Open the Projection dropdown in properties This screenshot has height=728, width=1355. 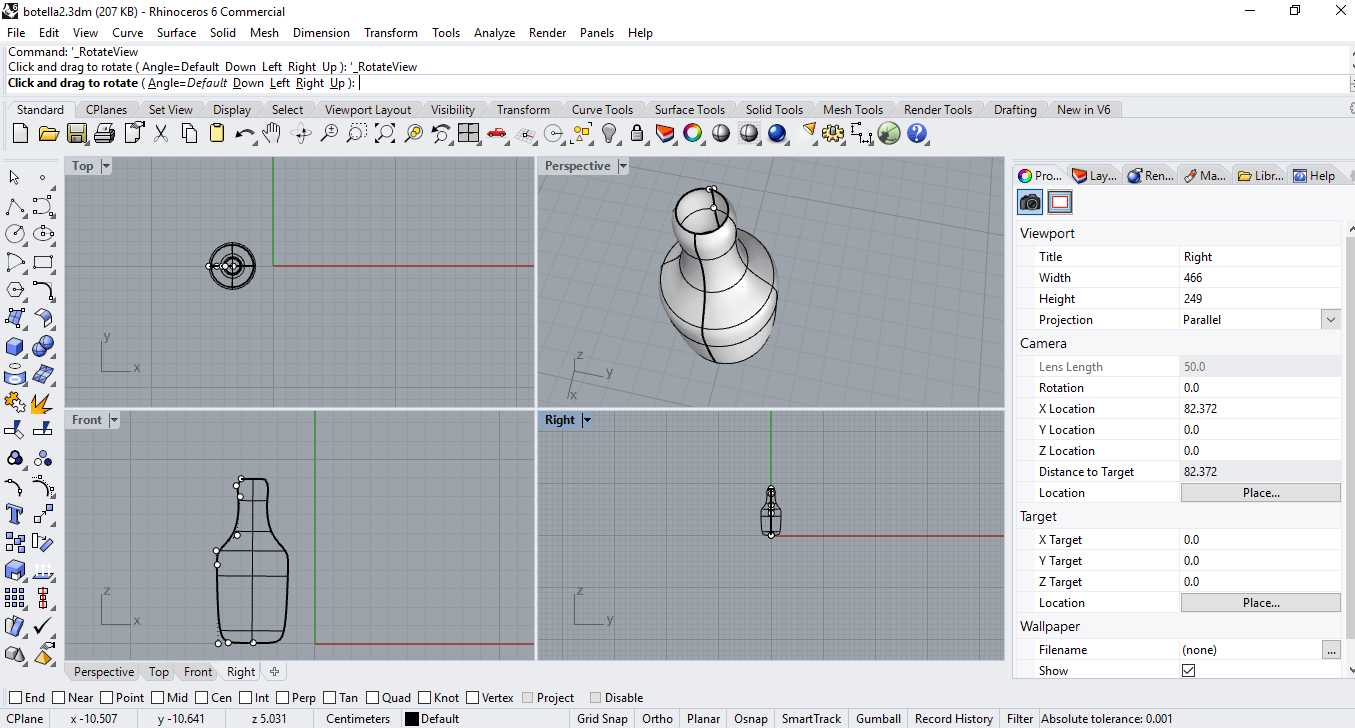[x=1330, y=320]
